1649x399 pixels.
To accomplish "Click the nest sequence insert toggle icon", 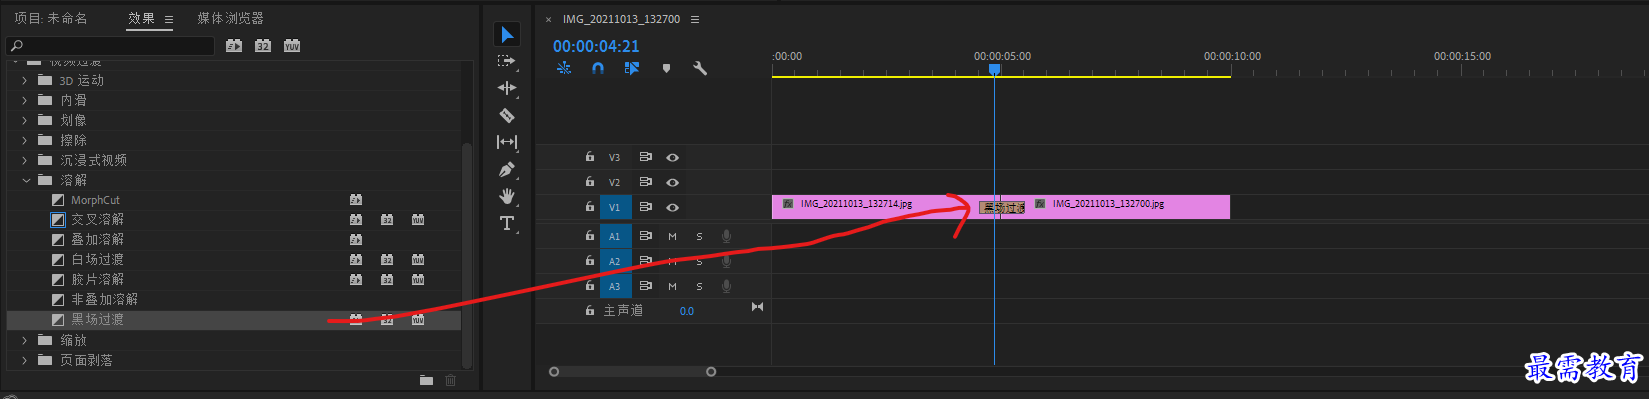I will pyautogui.click(x=564, y=68).
